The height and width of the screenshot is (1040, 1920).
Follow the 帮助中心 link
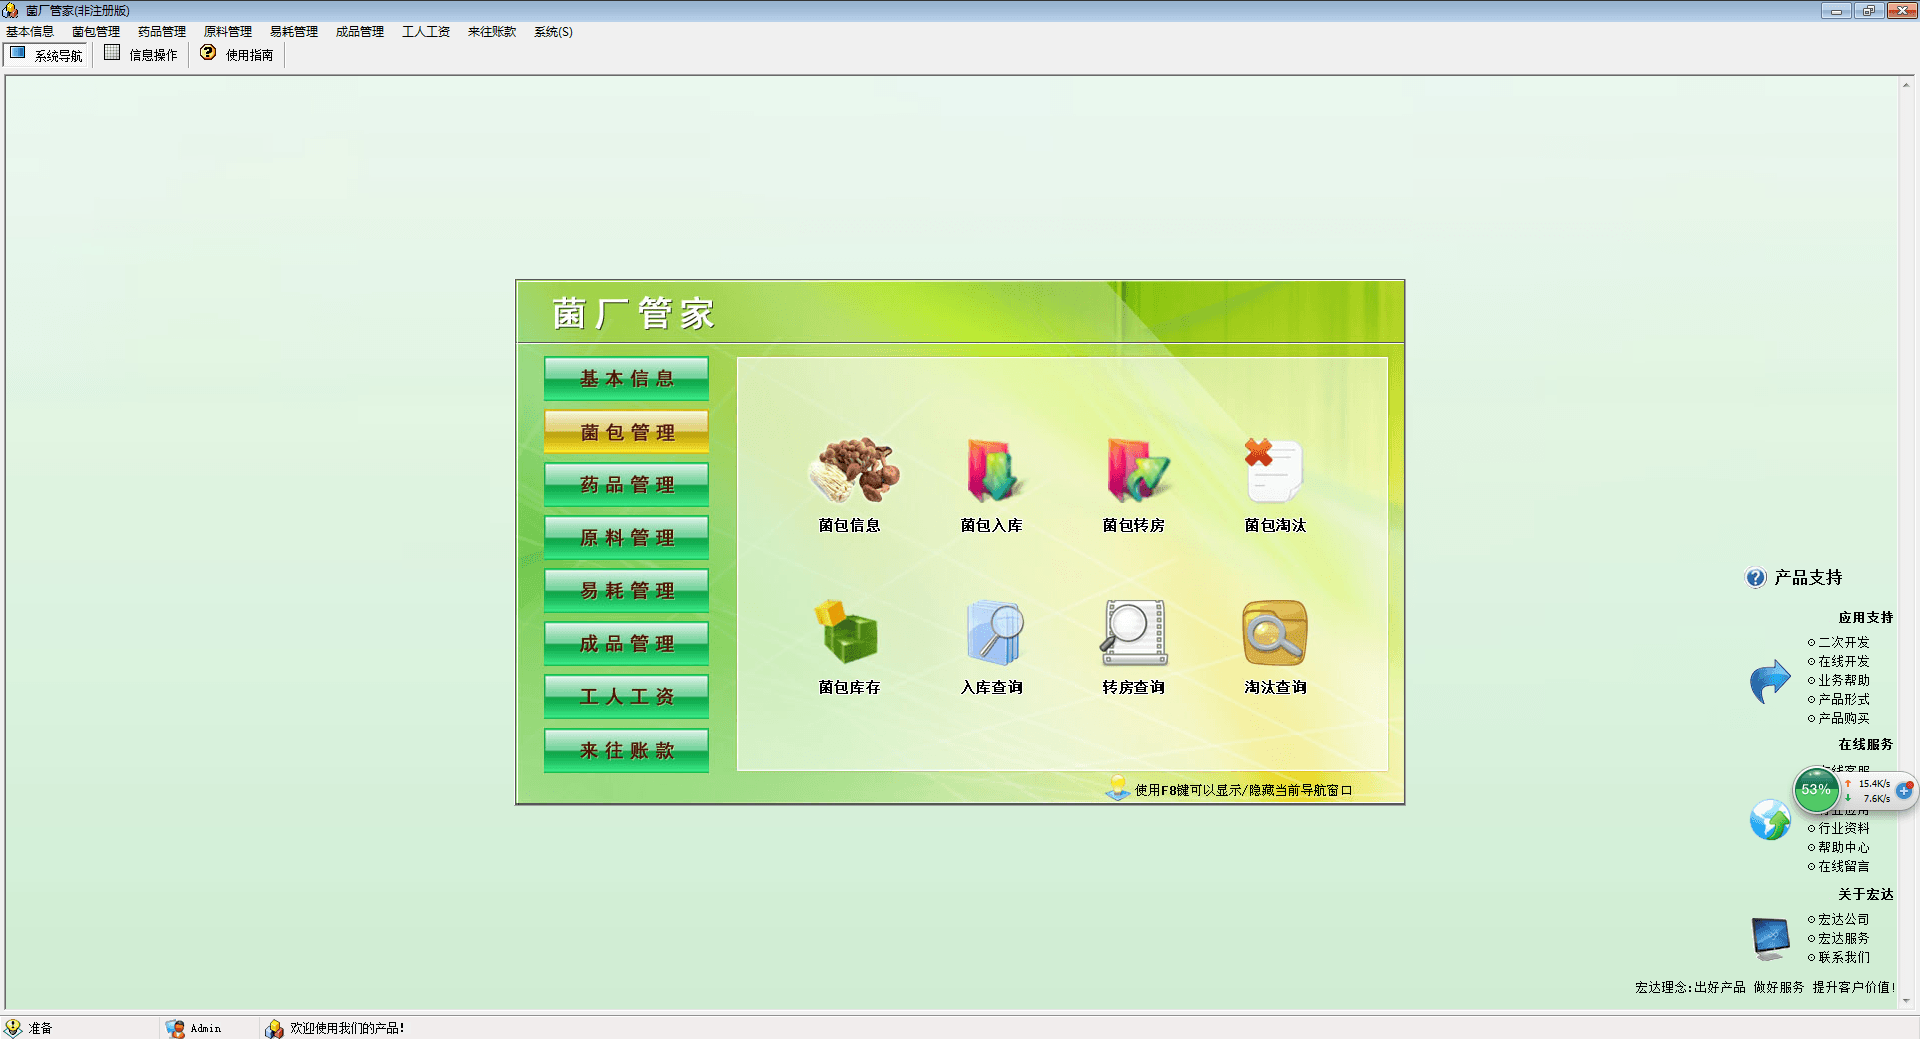coord(1843,847)
